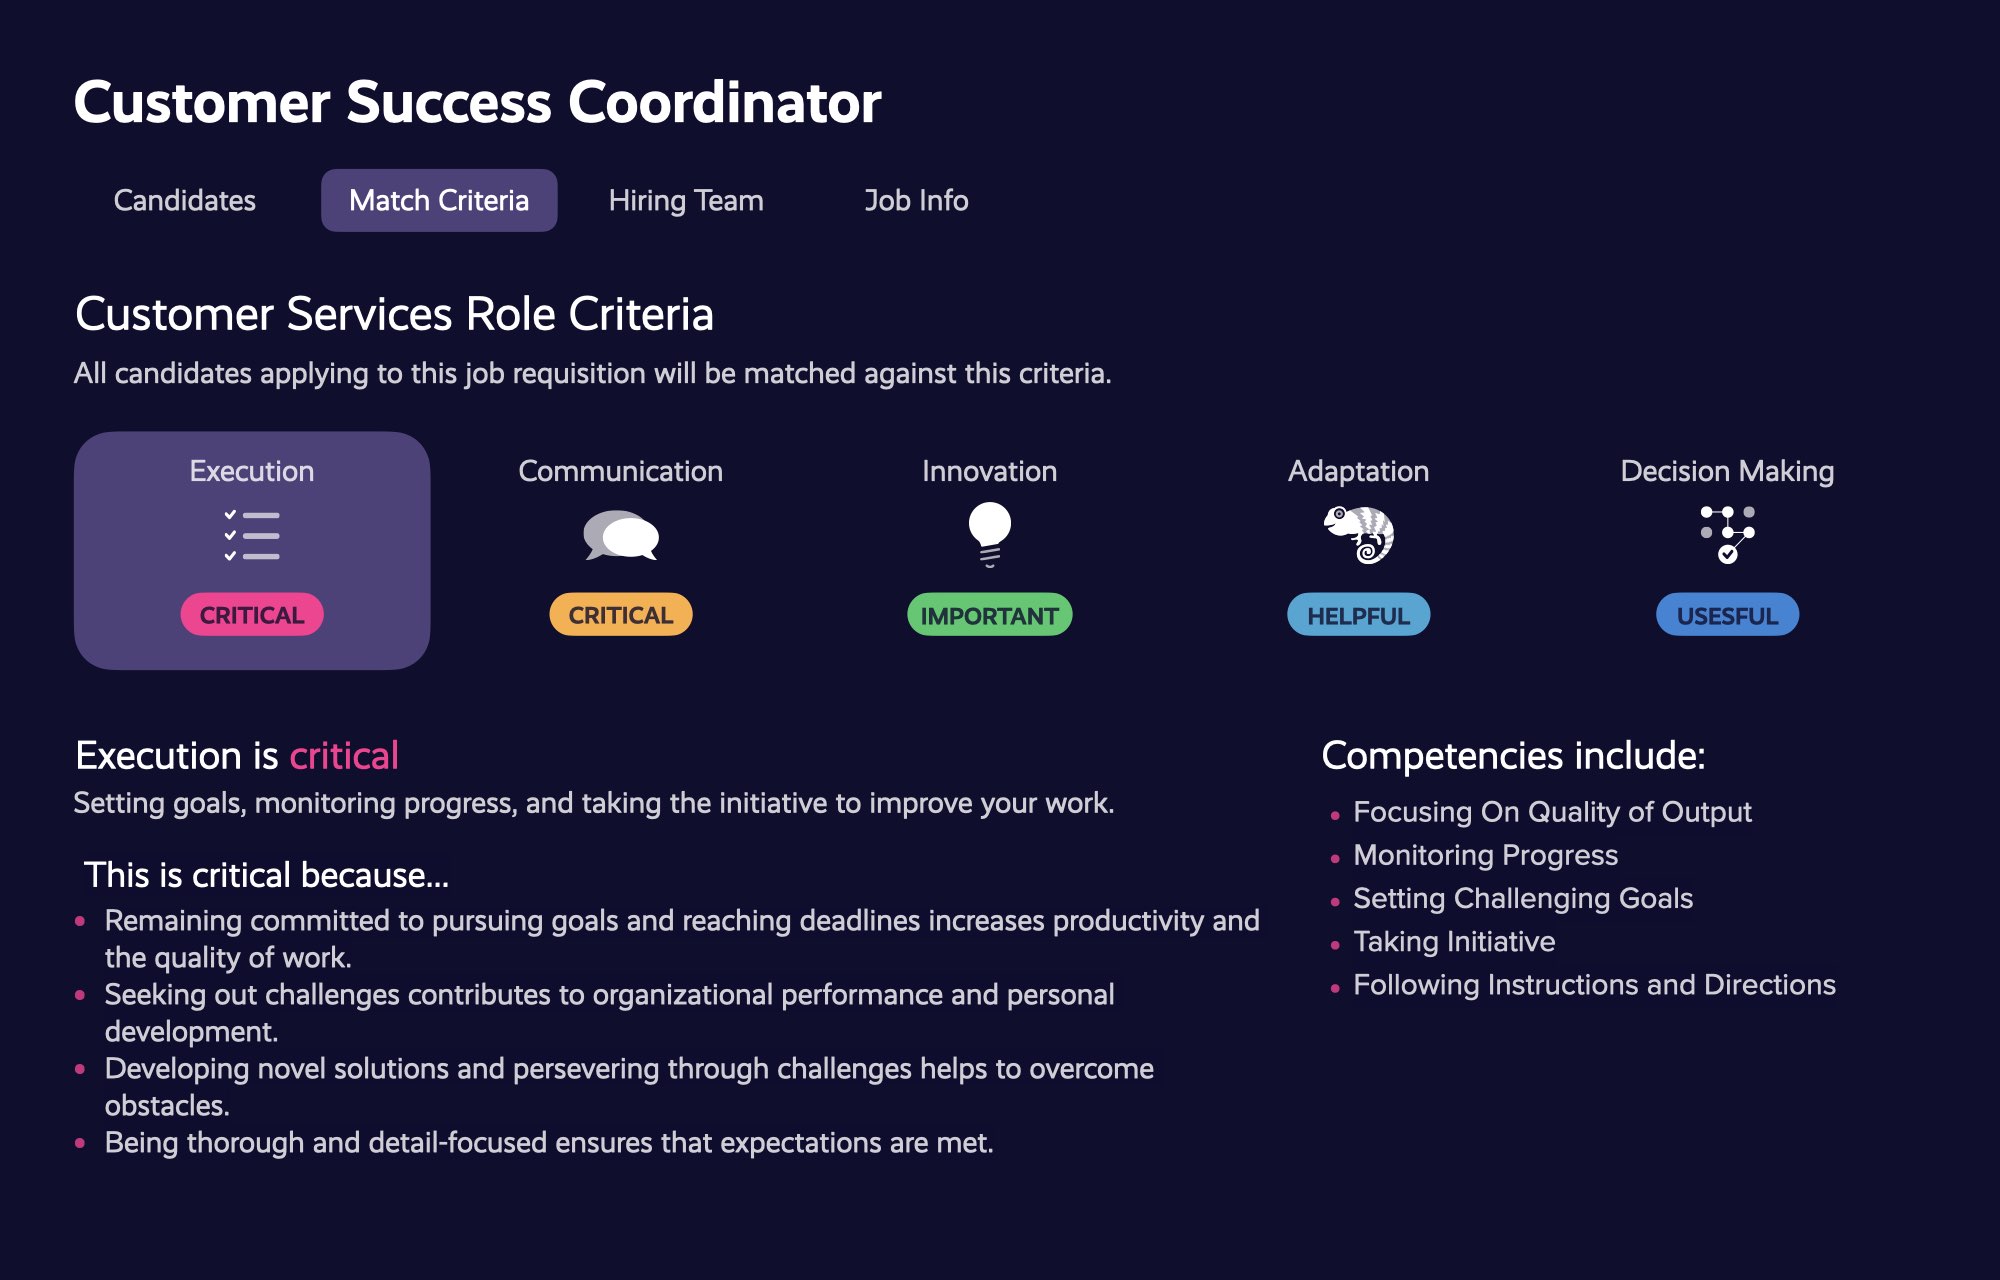Click the pink 'critical' word in heading
Image resolution: width=2000 pixels, height=1280 pixels.
click(344, 756)
